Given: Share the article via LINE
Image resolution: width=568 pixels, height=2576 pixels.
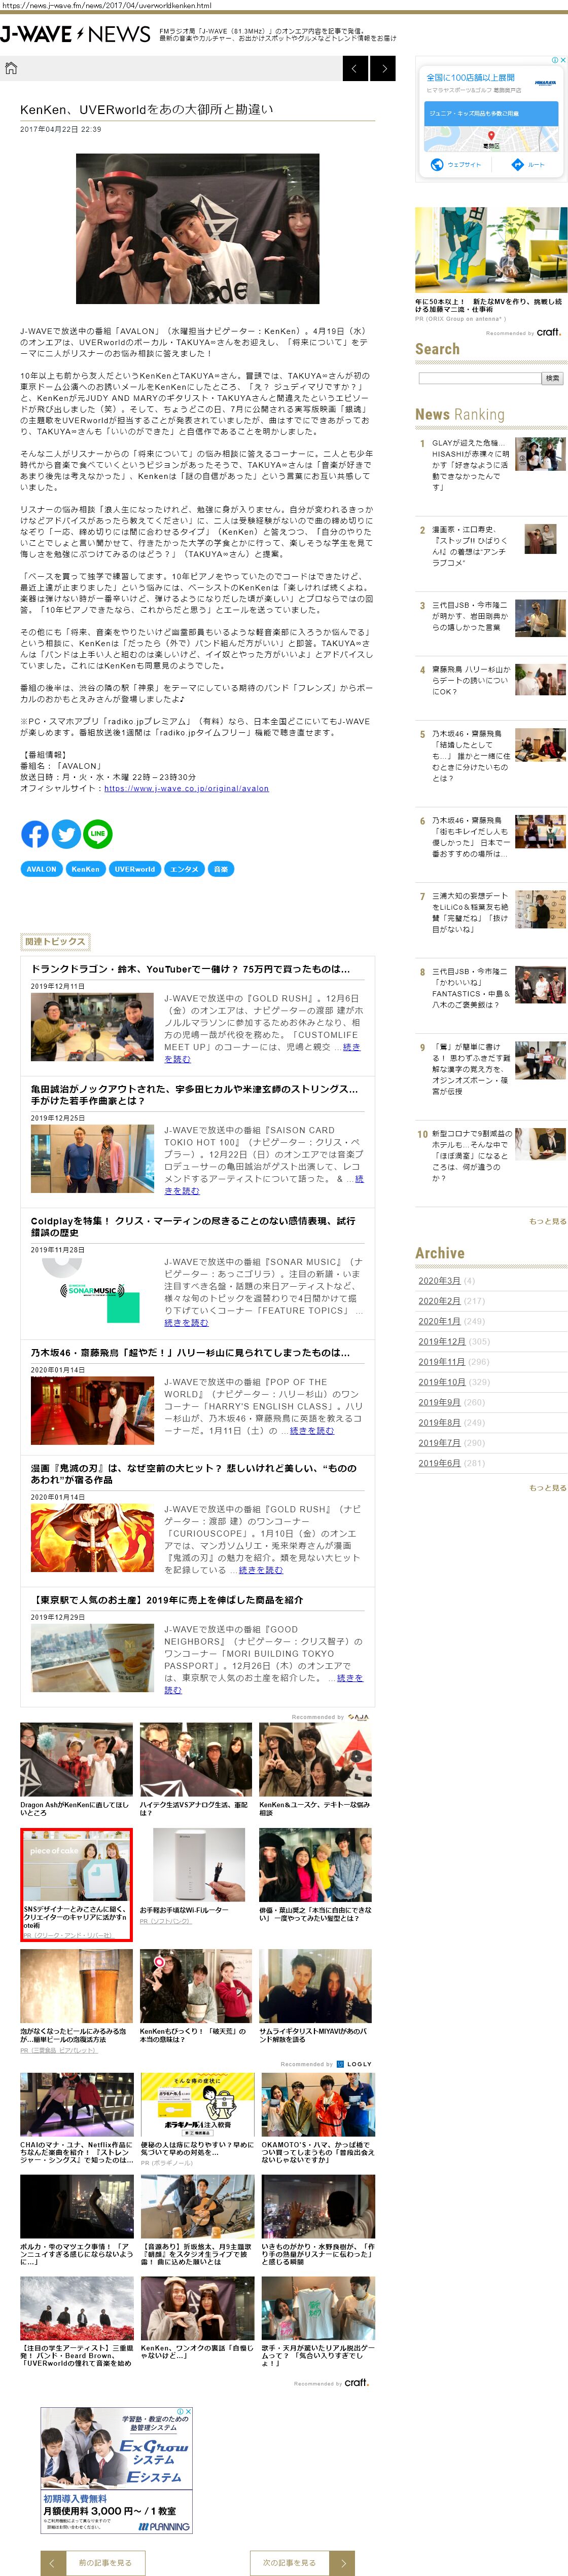Looking at the screenshot, I should [x=97, y=833].
